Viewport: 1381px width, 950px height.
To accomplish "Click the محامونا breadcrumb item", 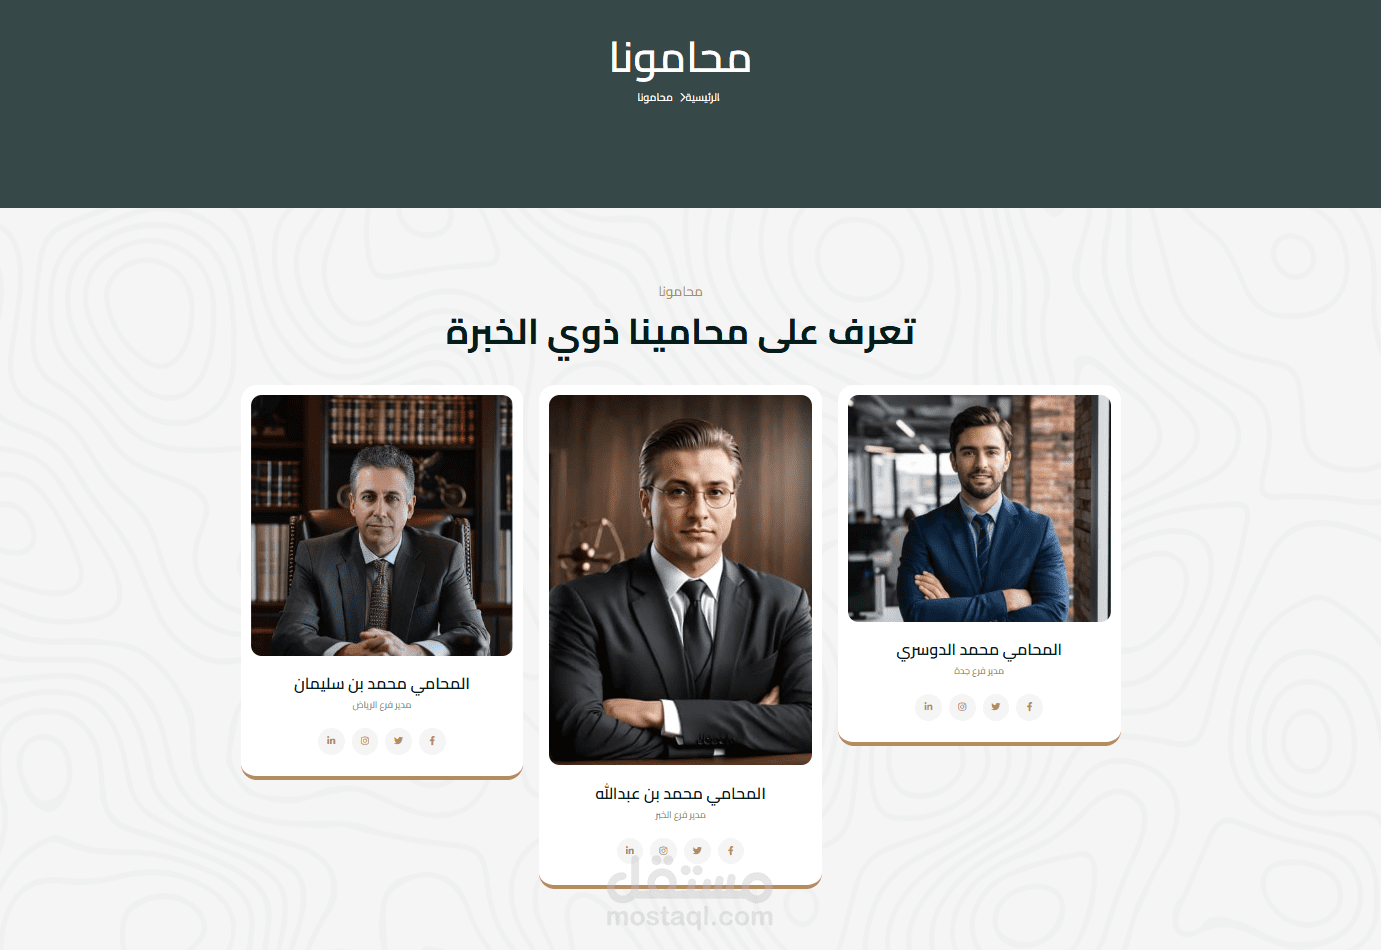I will (655, 98).
